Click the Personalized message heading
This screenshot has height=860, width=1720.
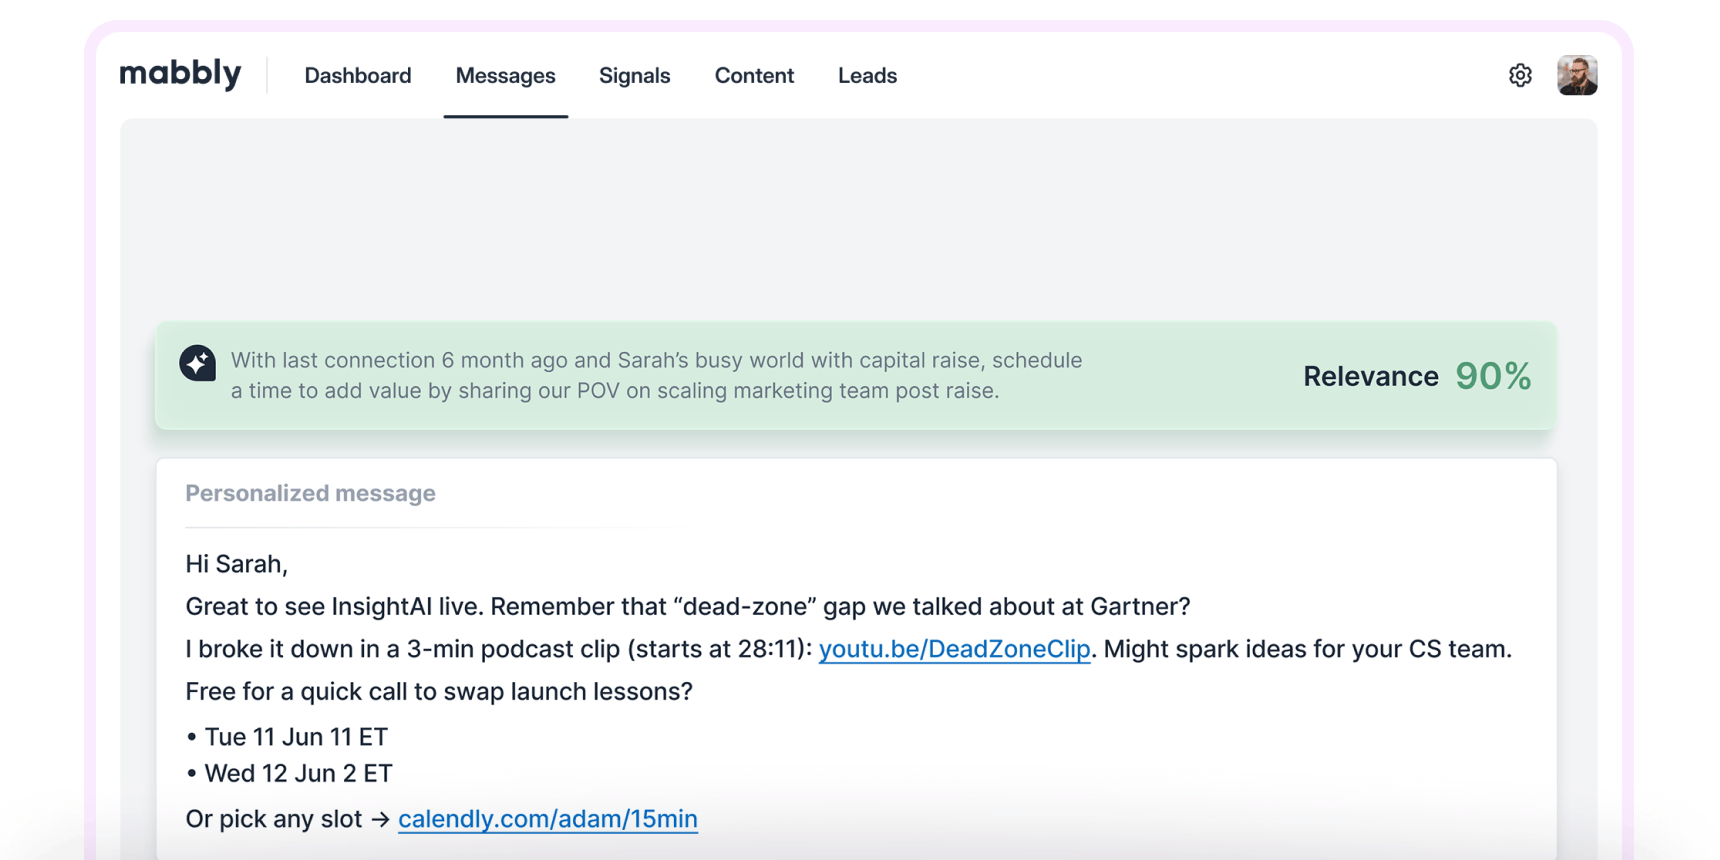pyautogui.click(x=310, y=493)
